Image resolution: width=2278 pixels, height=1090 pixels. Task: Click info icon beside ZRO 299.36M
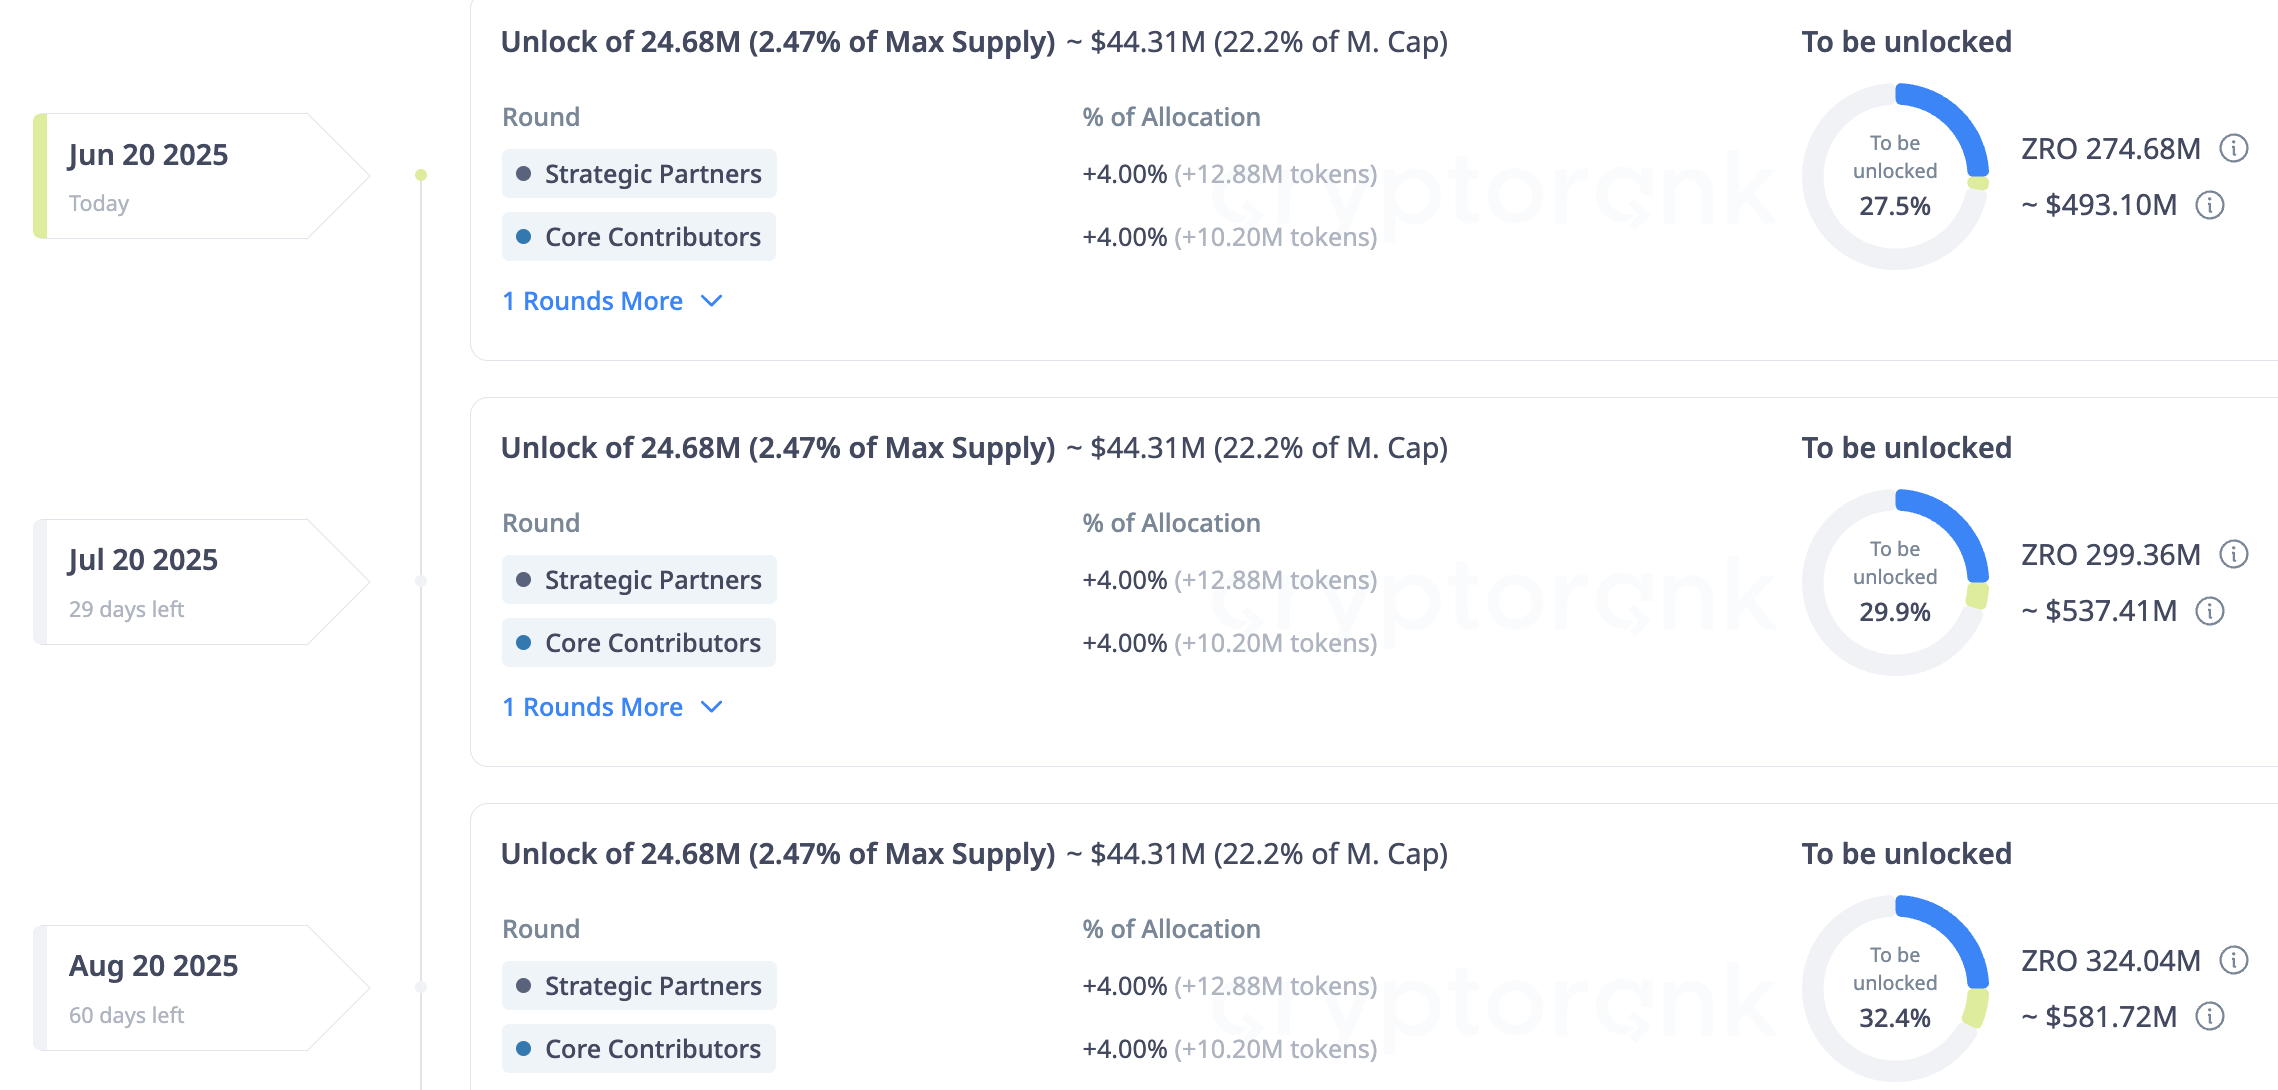(2234, 554)
